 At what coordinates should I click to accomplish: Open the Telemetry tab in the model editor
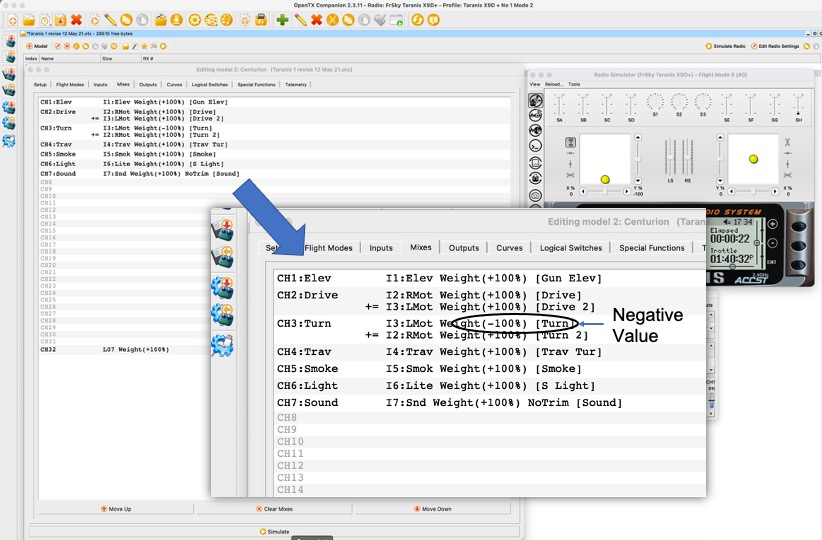(296, 84)
